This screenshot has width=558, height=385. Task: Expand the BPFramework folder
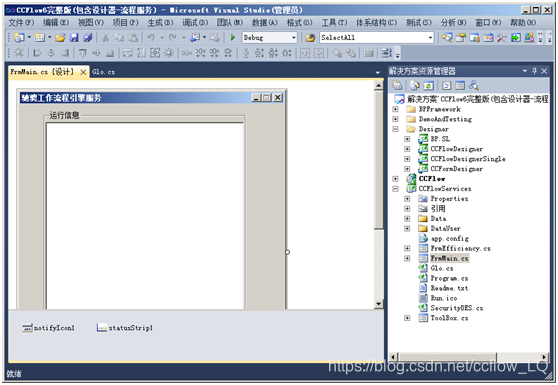[395, 109]
